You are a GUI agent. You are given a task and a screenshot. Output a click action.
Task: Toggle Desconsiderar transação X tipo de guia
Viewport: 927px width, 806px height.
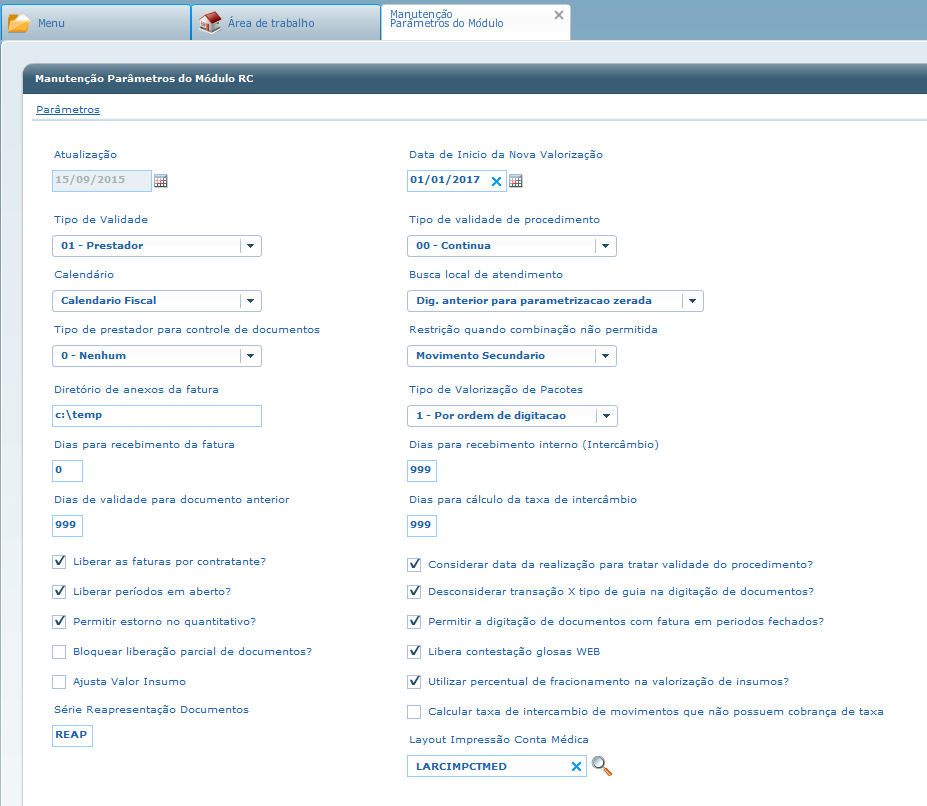click(x=414, y=591)
